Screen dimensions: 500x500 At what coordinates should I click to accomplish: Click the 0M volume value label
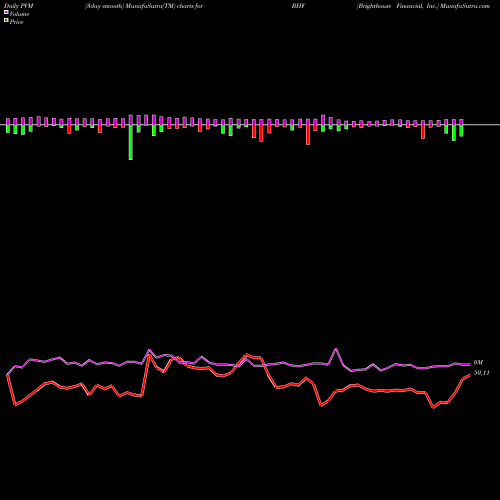pyautogui.click(x=478, y=362)
